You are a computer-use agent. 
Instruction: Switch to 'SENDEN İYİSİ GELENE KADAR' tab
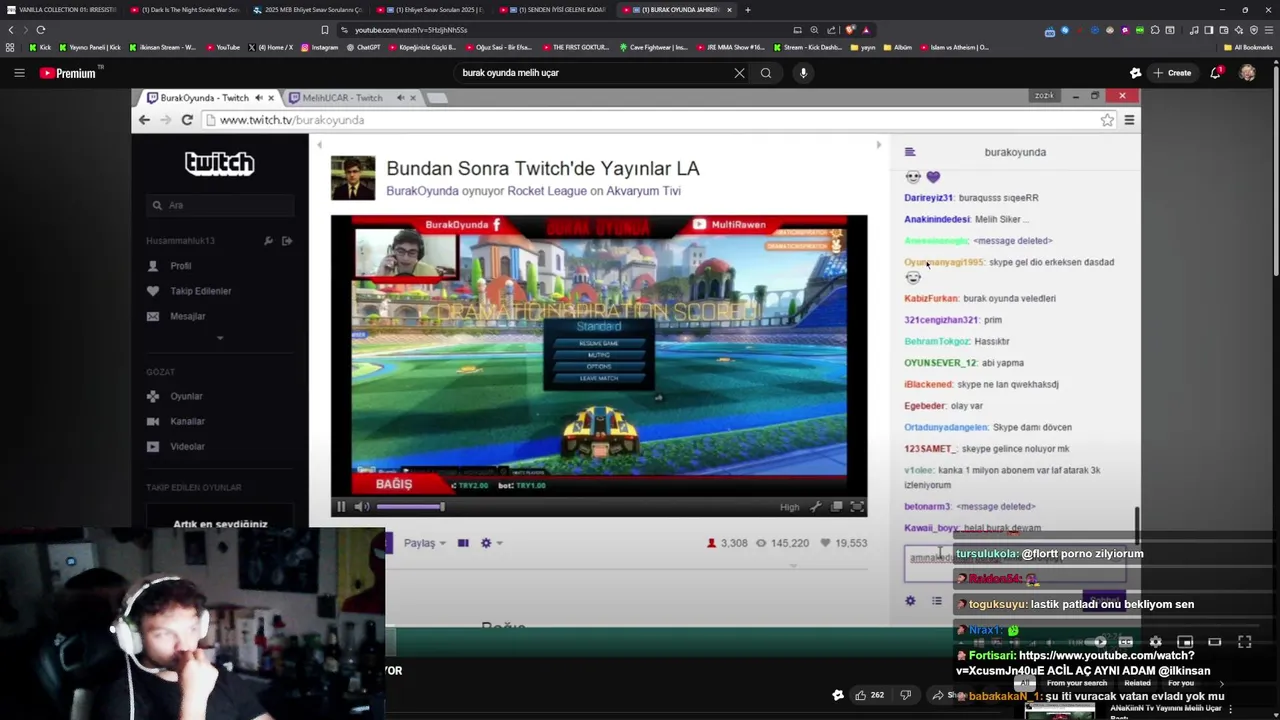554,10
